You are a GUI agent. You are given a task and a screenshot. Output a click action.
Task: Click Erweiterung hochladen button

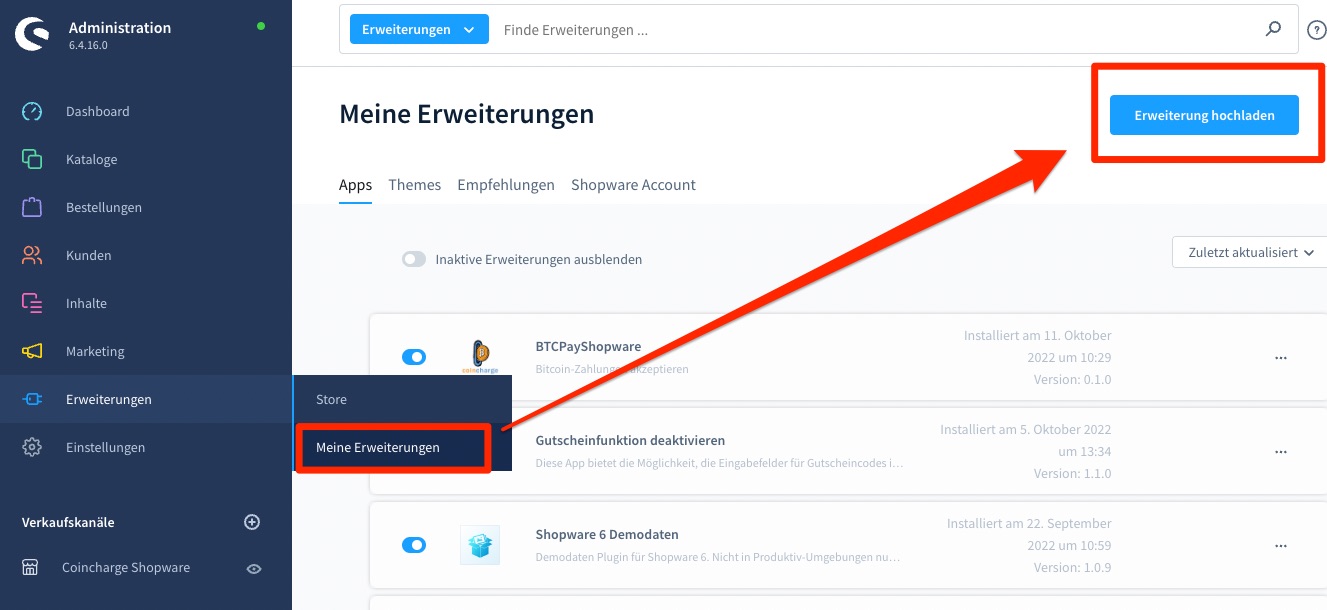click(x=1204, y=115)
